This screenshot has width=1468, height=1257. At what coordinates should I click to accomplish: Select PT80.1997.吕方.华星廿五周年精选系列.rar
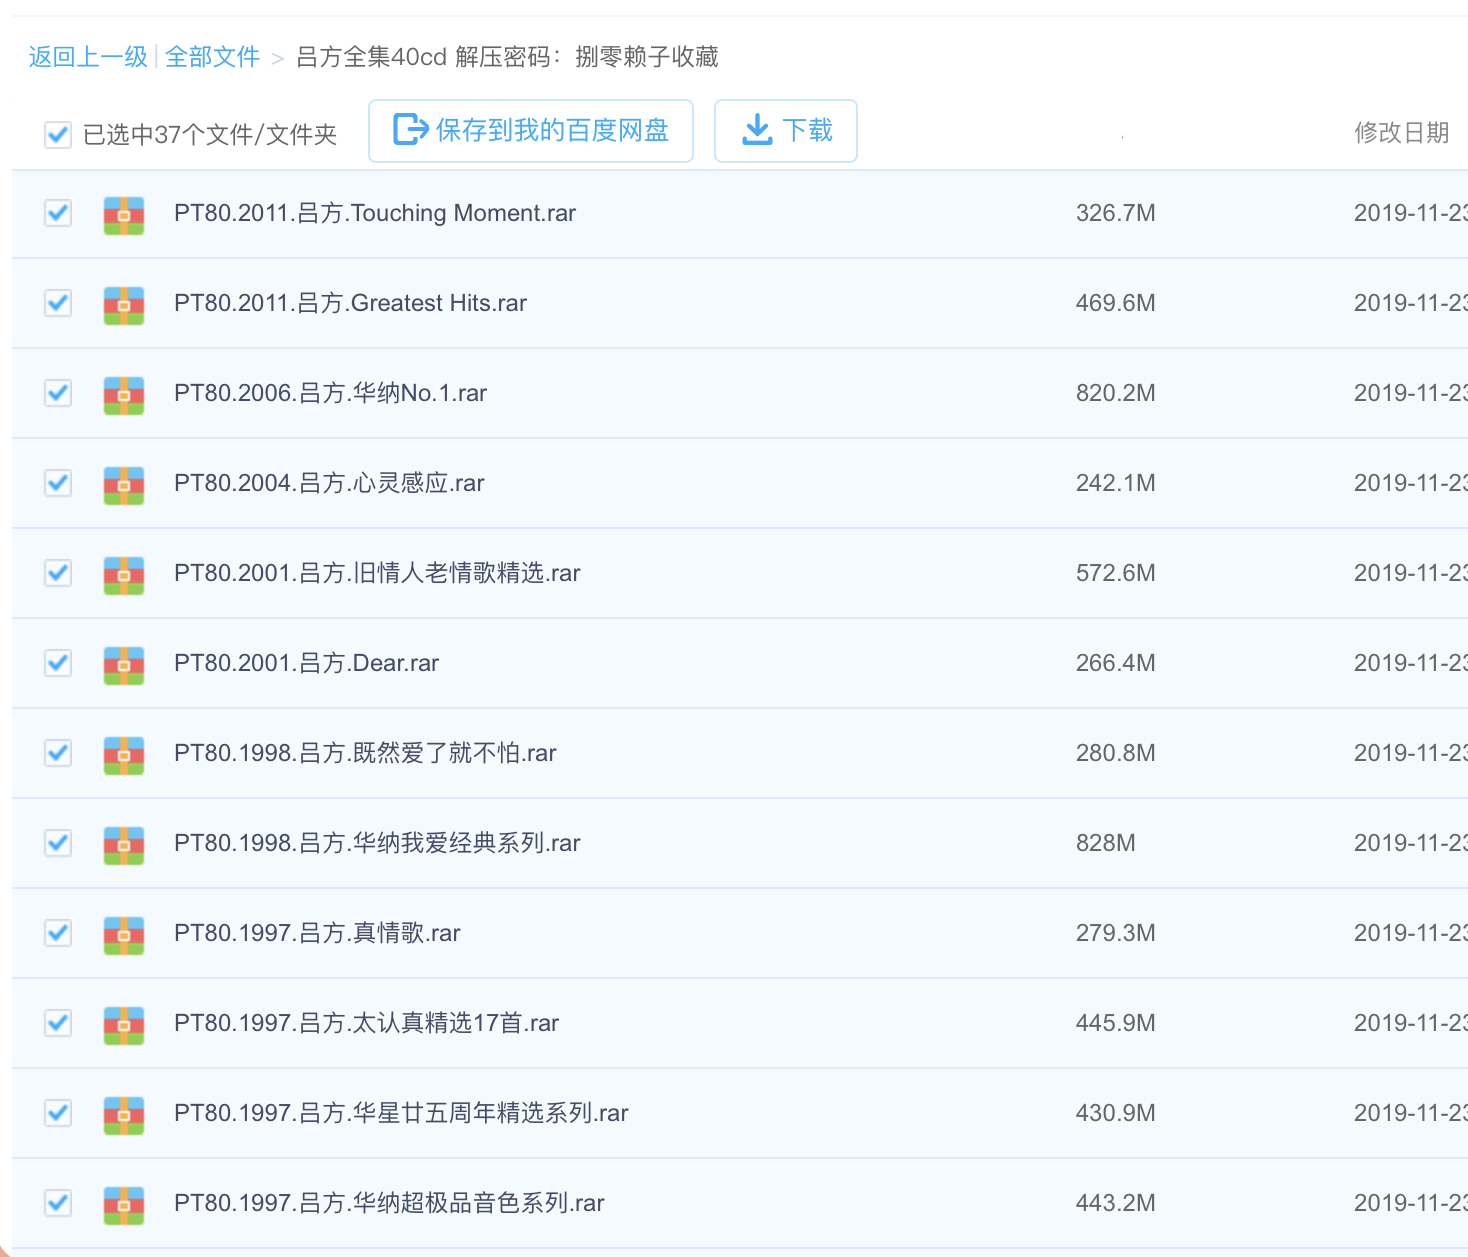401,1113
